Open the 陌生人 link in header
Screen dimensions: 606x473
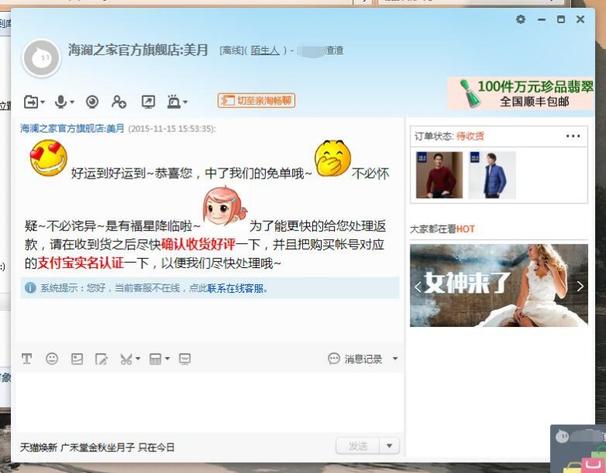[265, 51]
